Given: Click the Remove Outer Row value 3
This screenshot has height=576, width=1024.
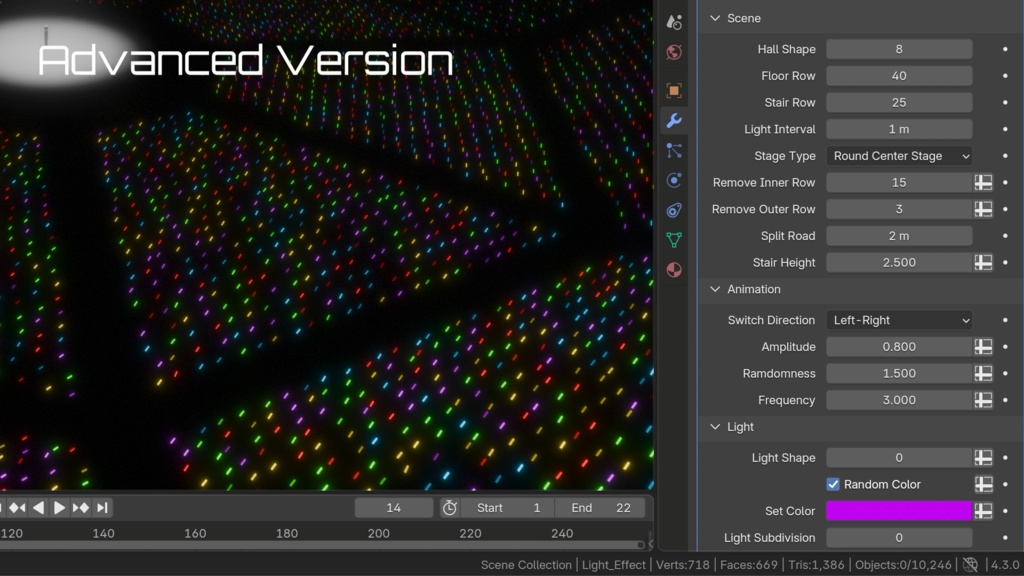Looking at the screenshot, I should (x=899, y=209).
